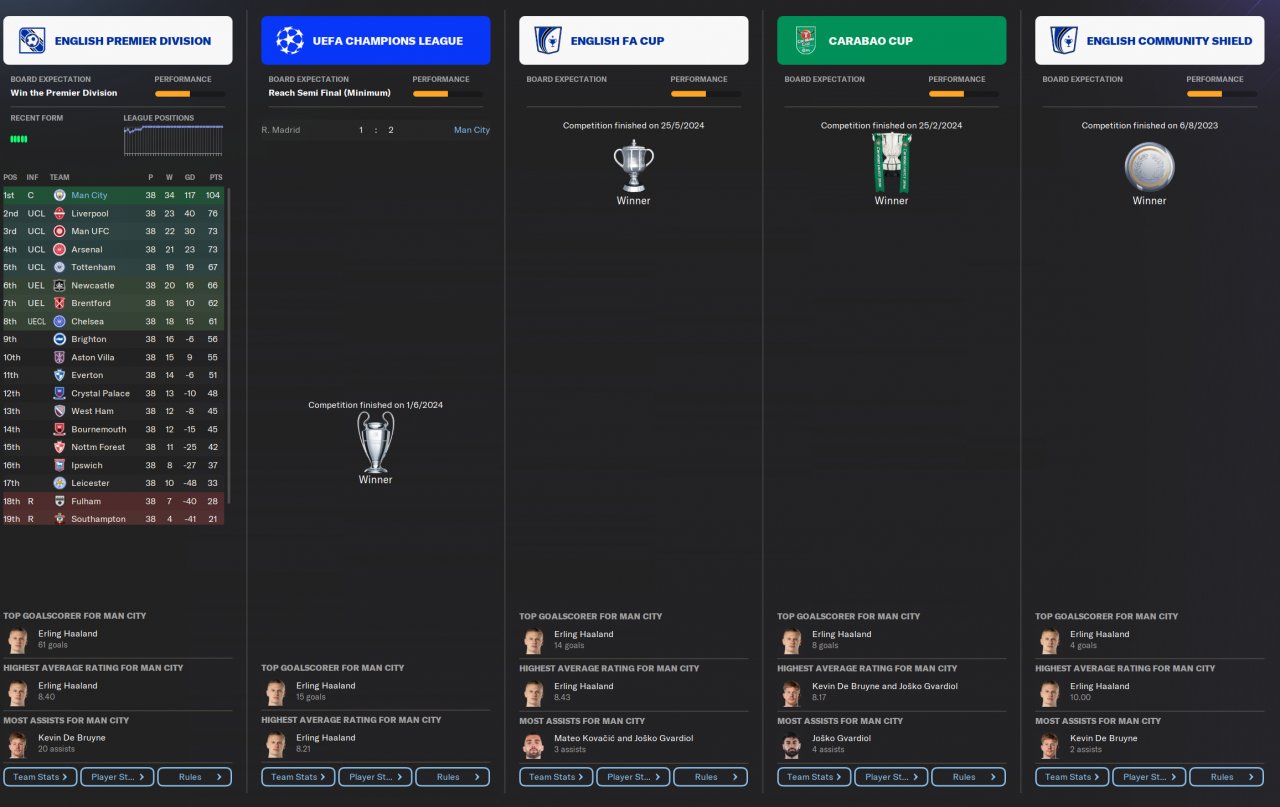Screen dimensions: 1280x807
Task: Click the Premier Division performance bar
Action: point(189,94)
